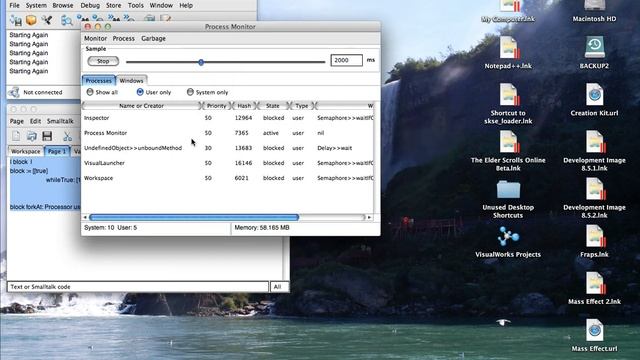Select the Page 1 tab in Workspace
Viewport: 640px width, 360px height.
tap(57, 151)
